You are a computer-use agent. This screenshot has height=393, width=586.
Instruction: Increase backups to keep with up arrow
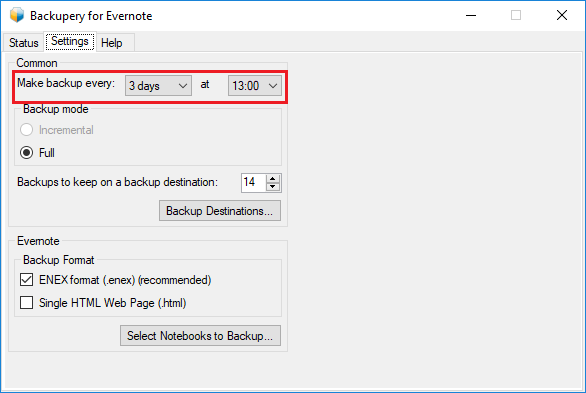click(273, 179)
